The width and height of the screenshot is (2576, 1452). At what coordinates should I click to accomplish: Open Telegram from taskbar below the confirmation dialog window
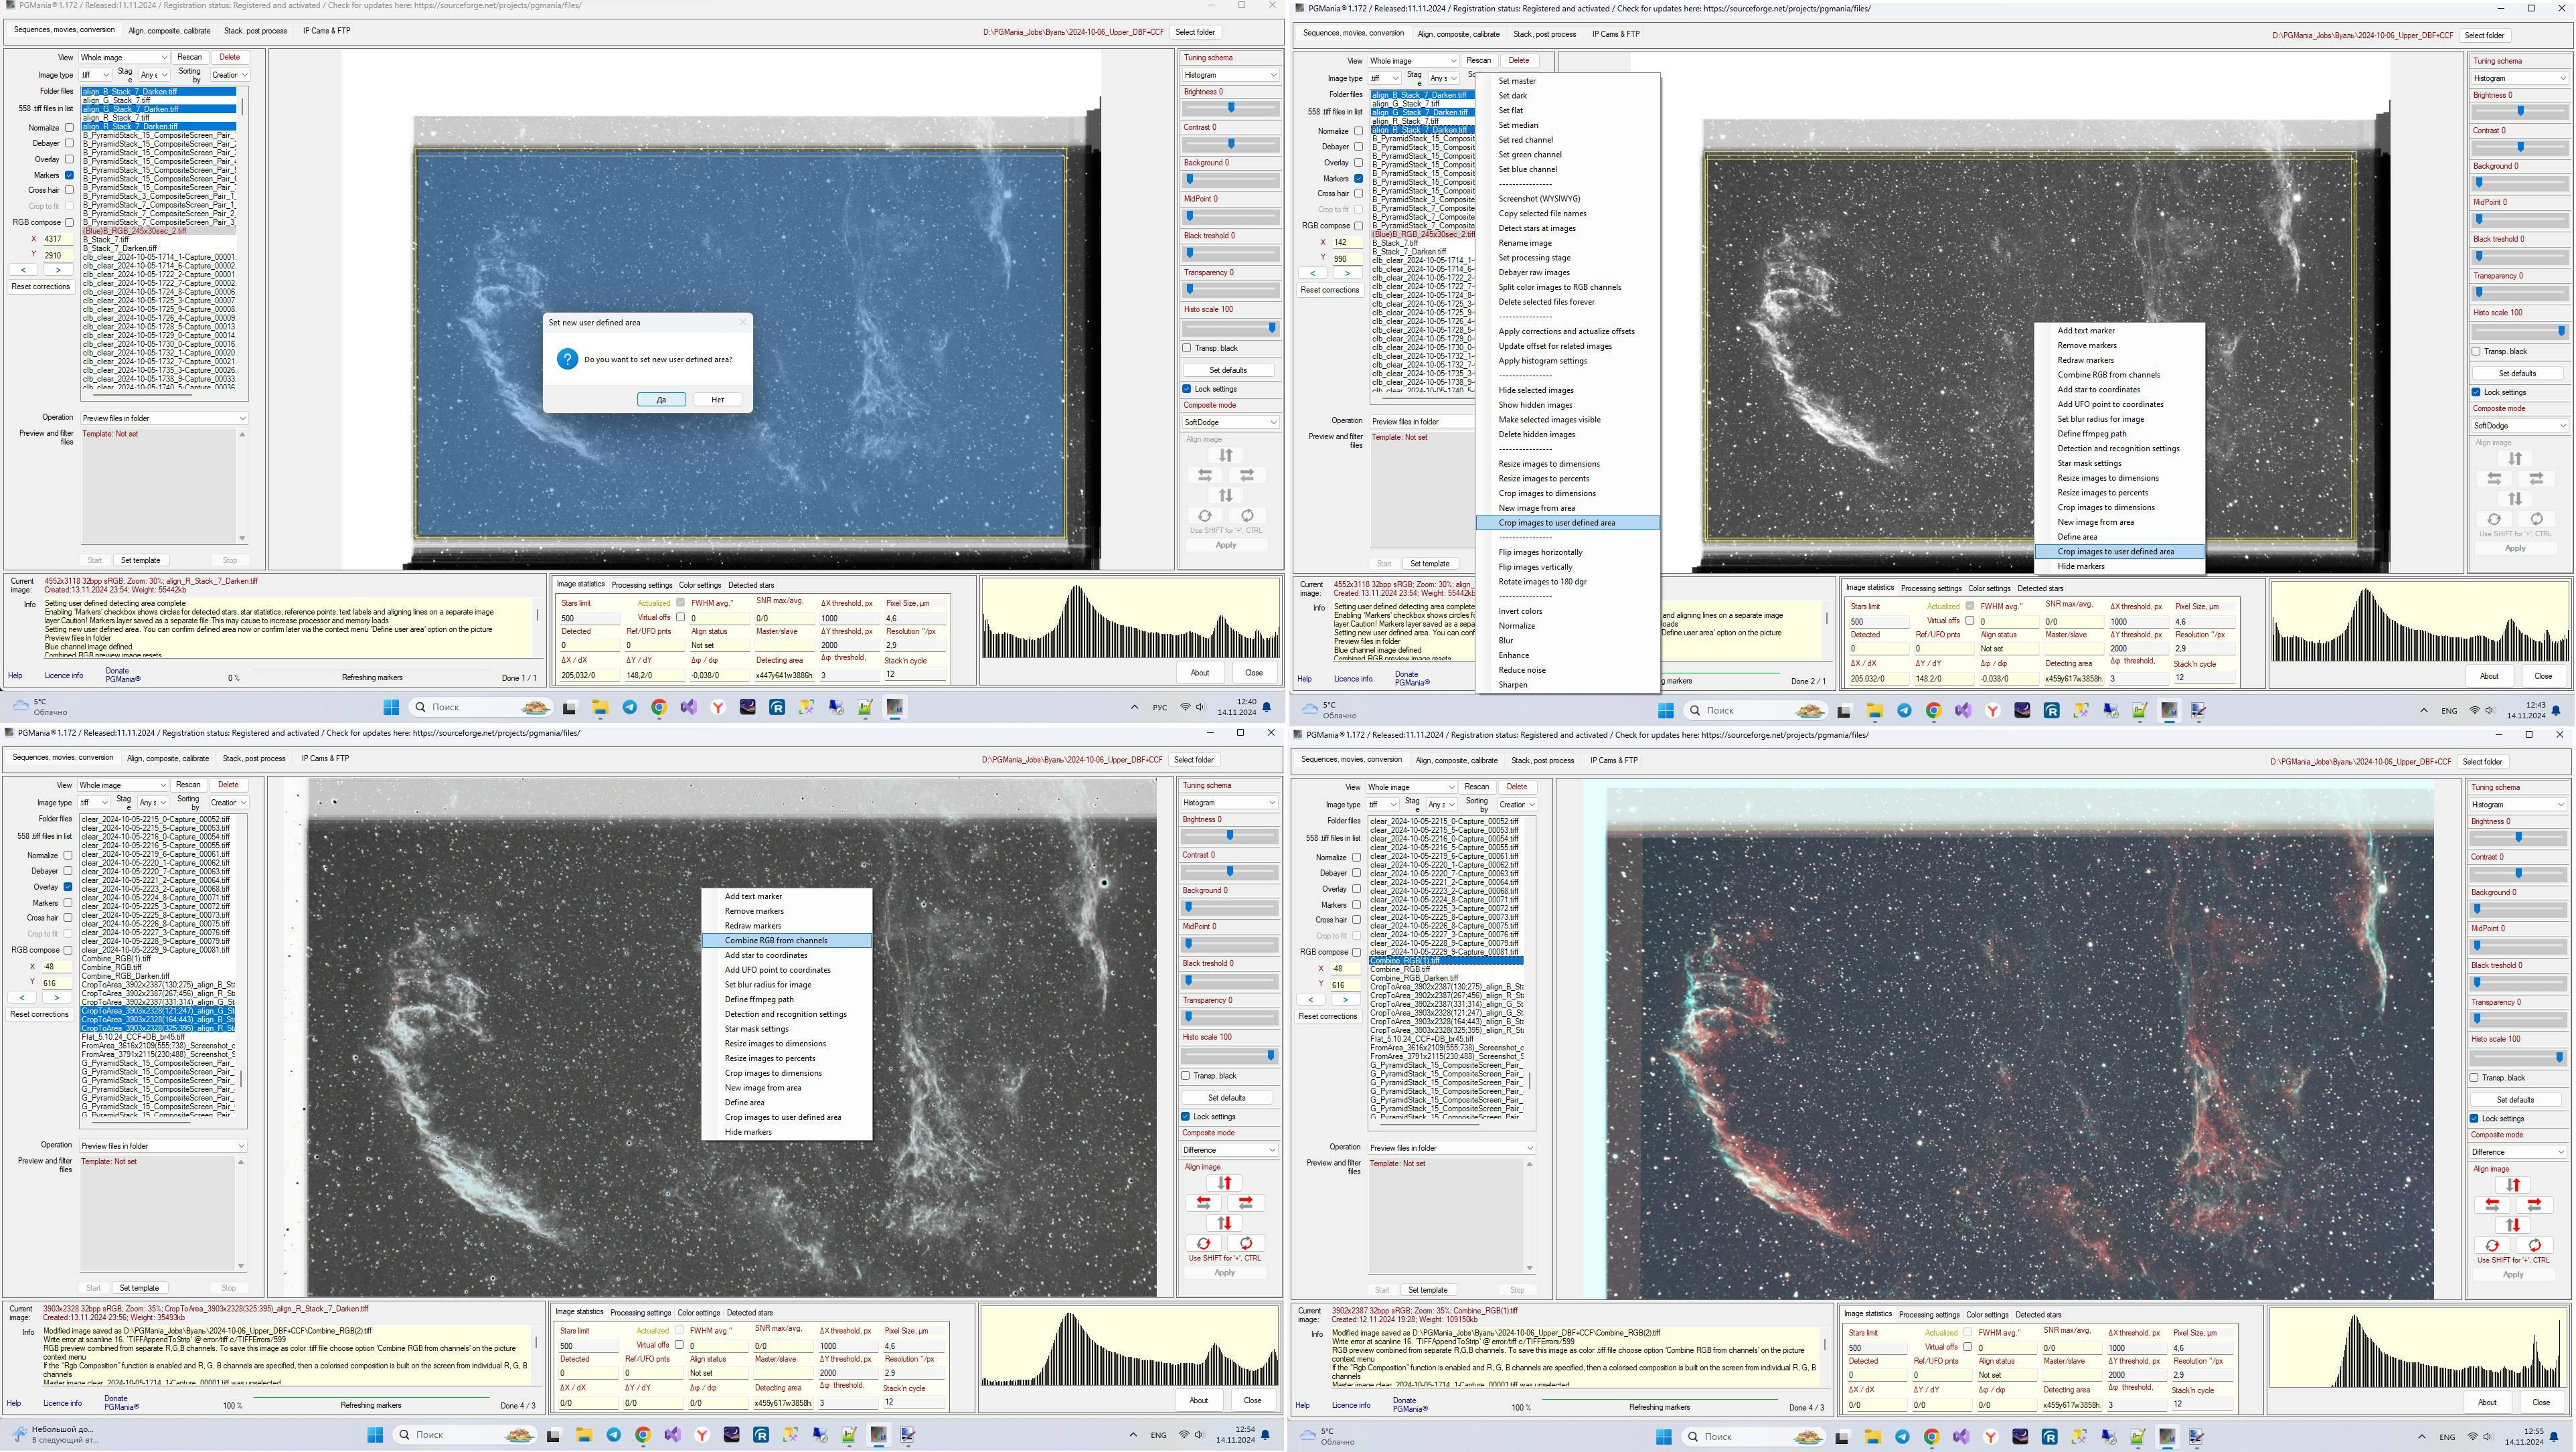[x=630, y=707]
